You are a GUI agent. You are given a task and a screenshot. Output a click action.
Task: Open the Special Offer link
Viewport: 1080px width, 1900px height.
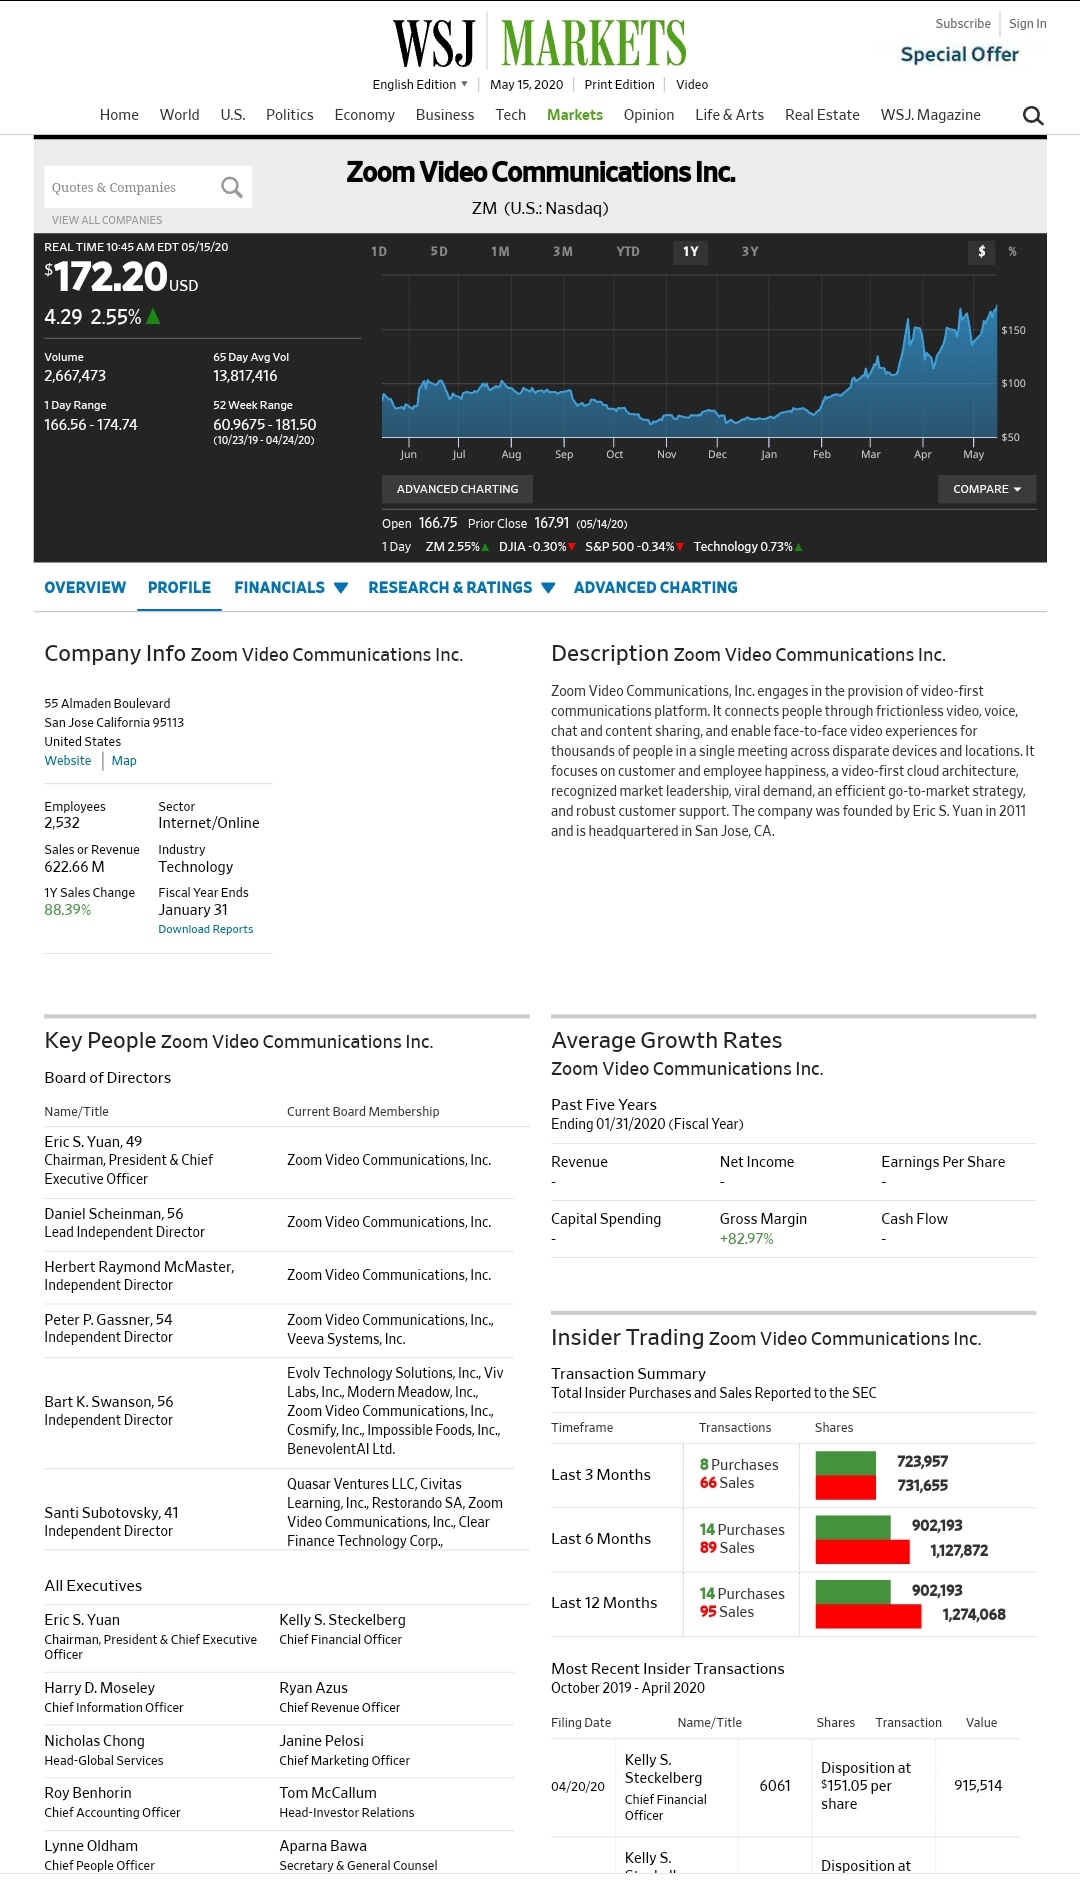pos(960,55)
